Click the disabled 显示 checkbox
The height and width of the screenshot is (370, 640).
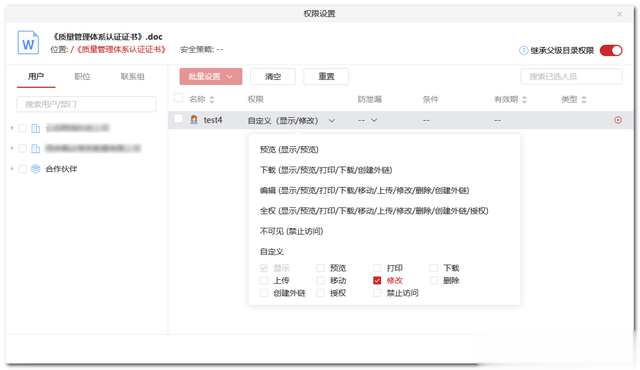tap(264, 268)
